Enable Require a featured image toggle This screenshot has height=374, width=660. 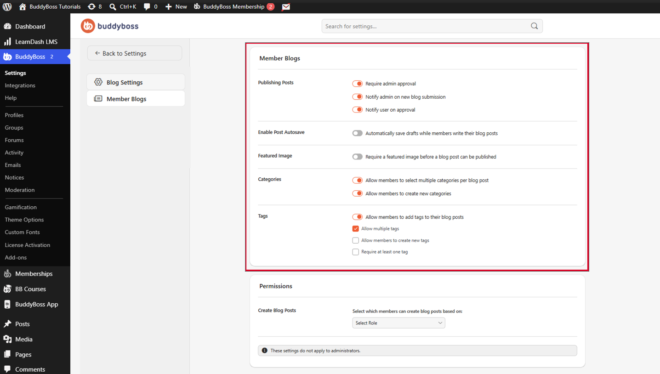(357, 156)
